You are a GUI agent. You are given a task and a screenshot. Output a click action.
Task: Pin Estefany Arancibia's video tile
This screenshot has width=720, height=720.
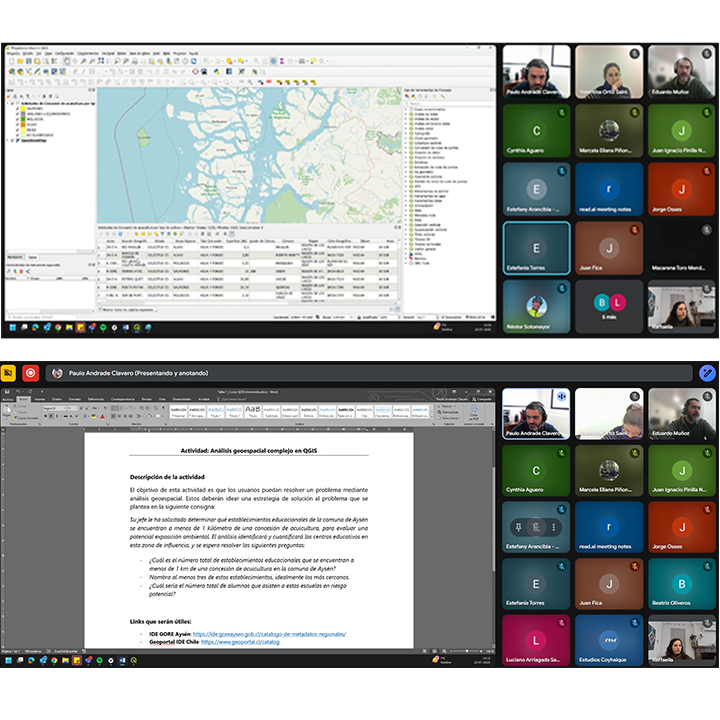point(520,526)
